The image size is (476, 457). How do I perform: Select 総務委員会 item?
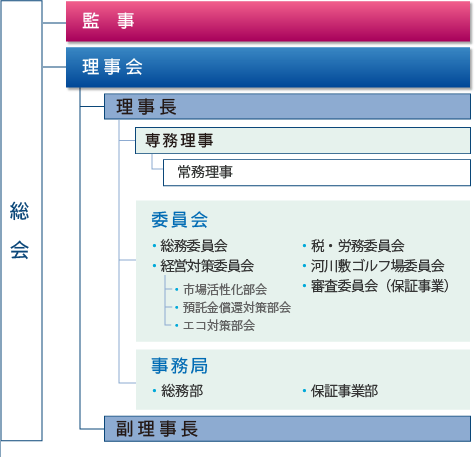[x=194, y=246]
